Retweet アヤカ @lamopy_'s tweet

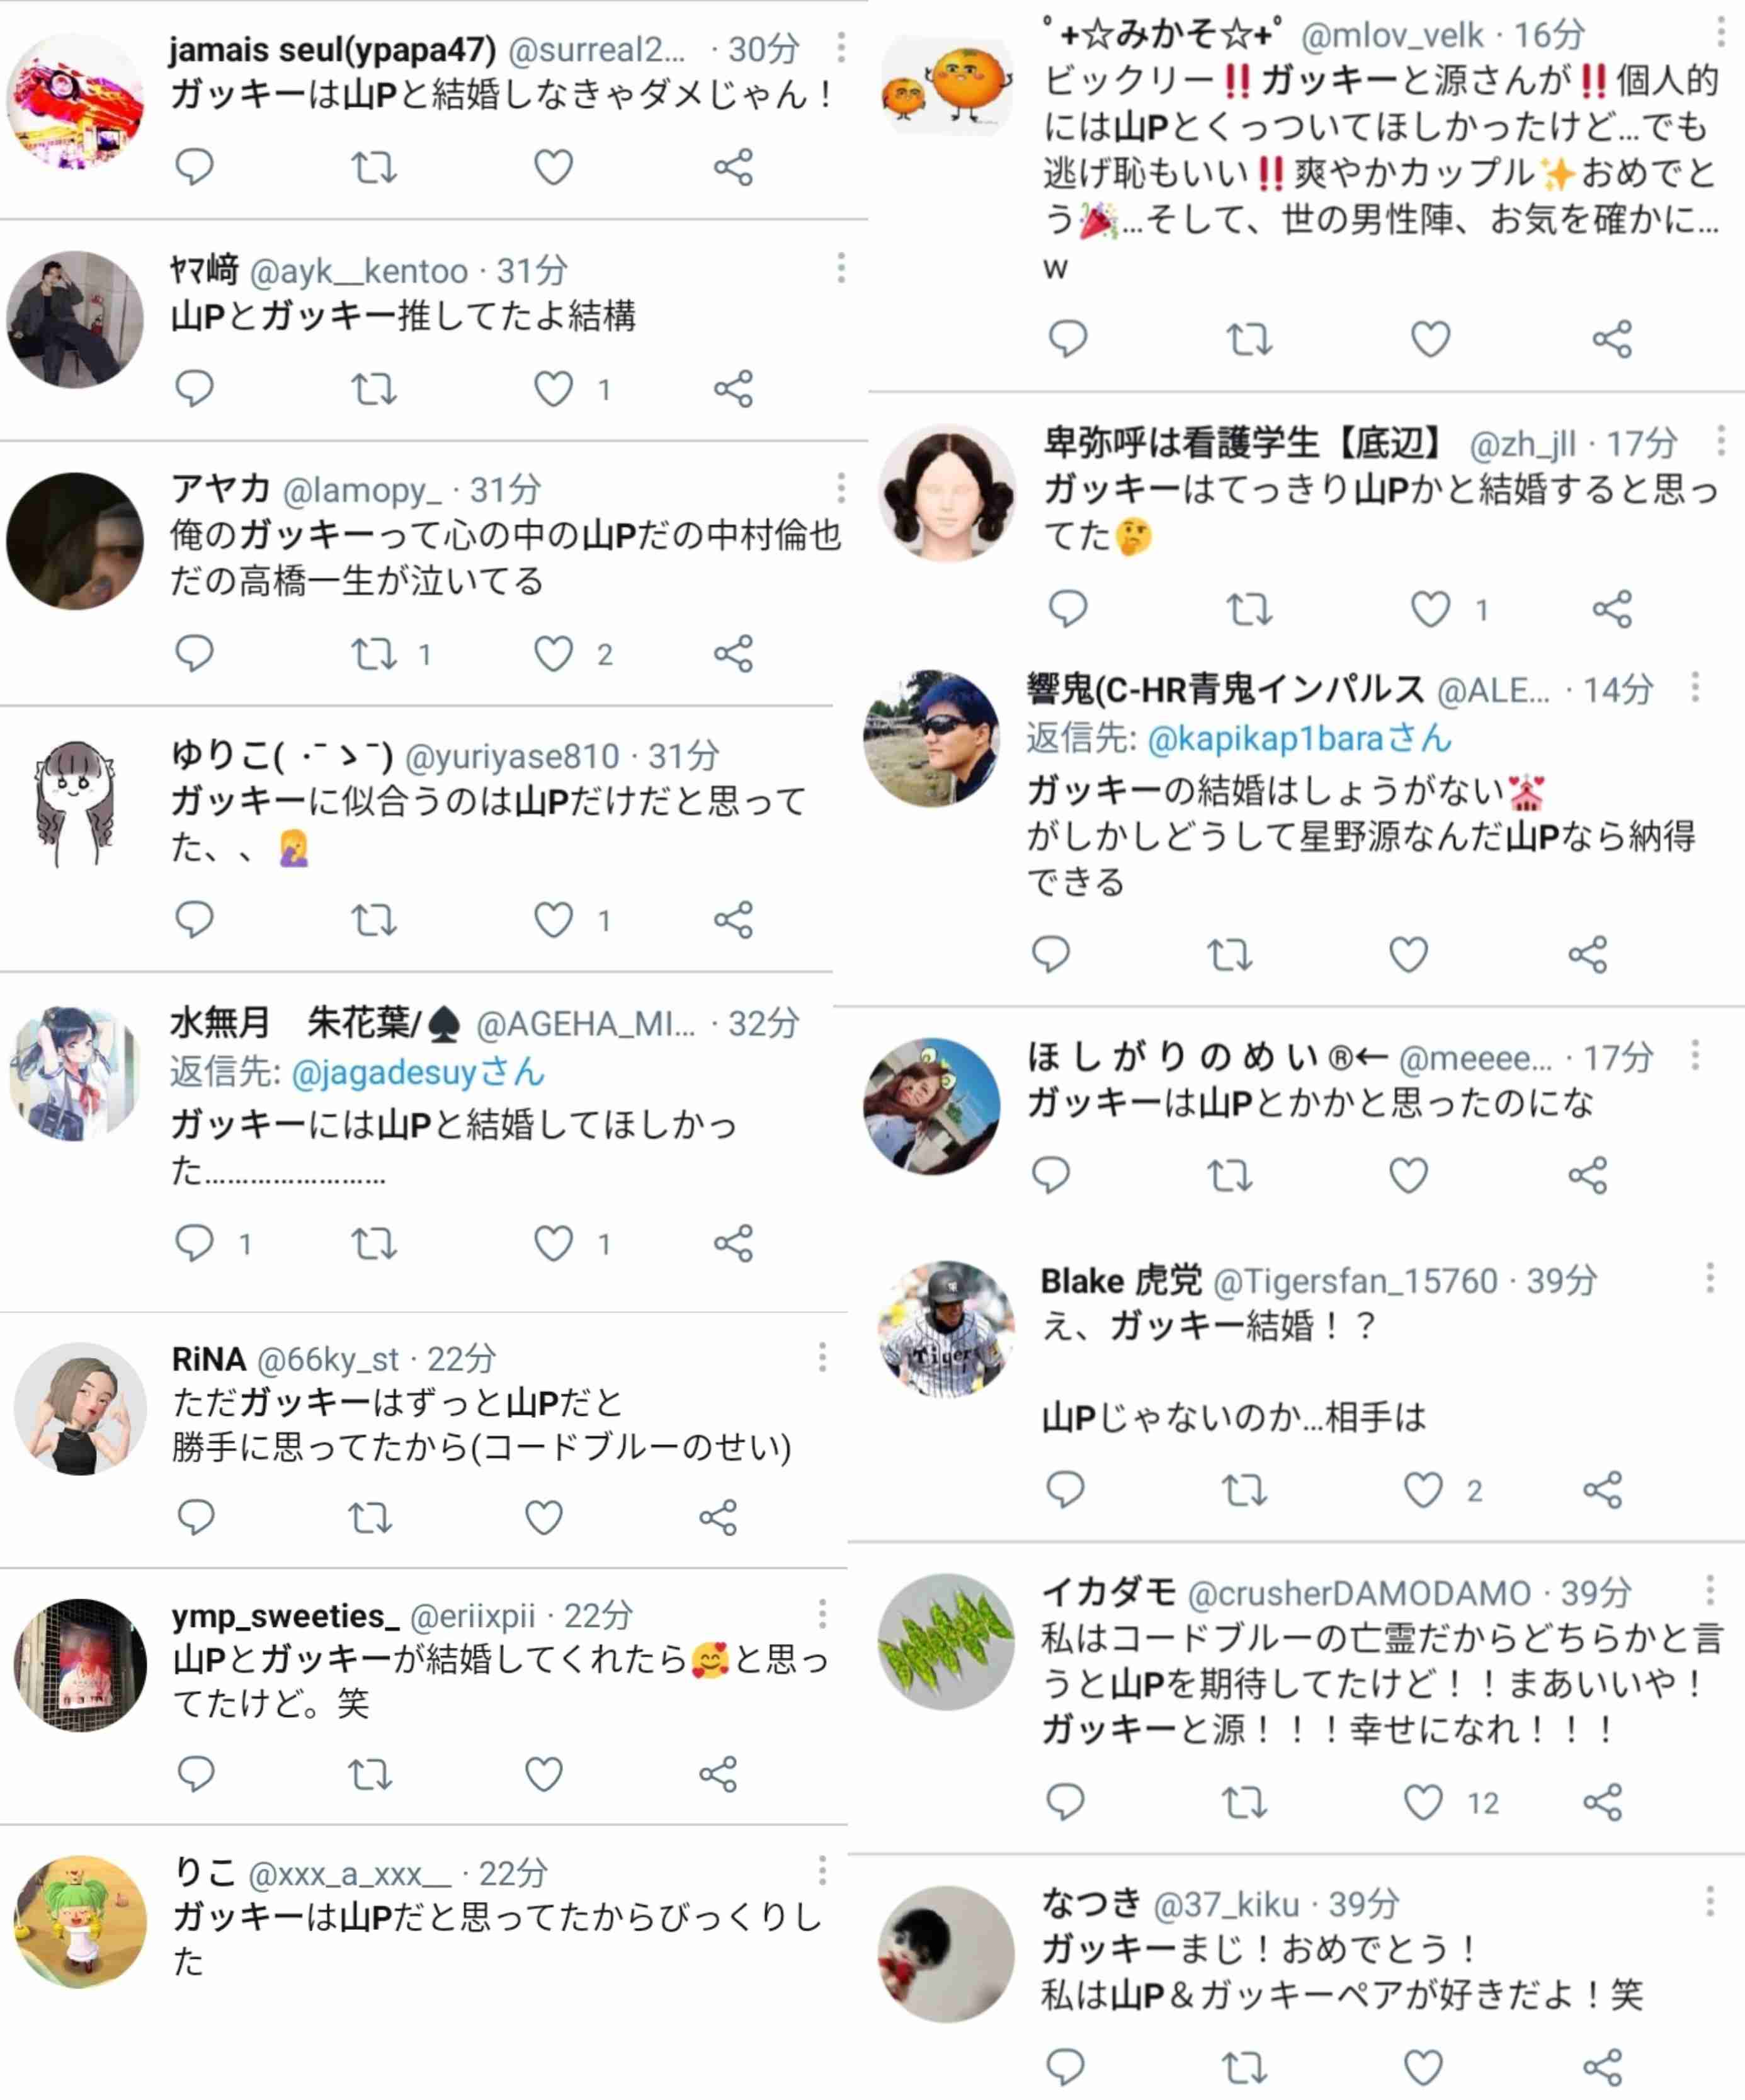(x=374, y=654)
